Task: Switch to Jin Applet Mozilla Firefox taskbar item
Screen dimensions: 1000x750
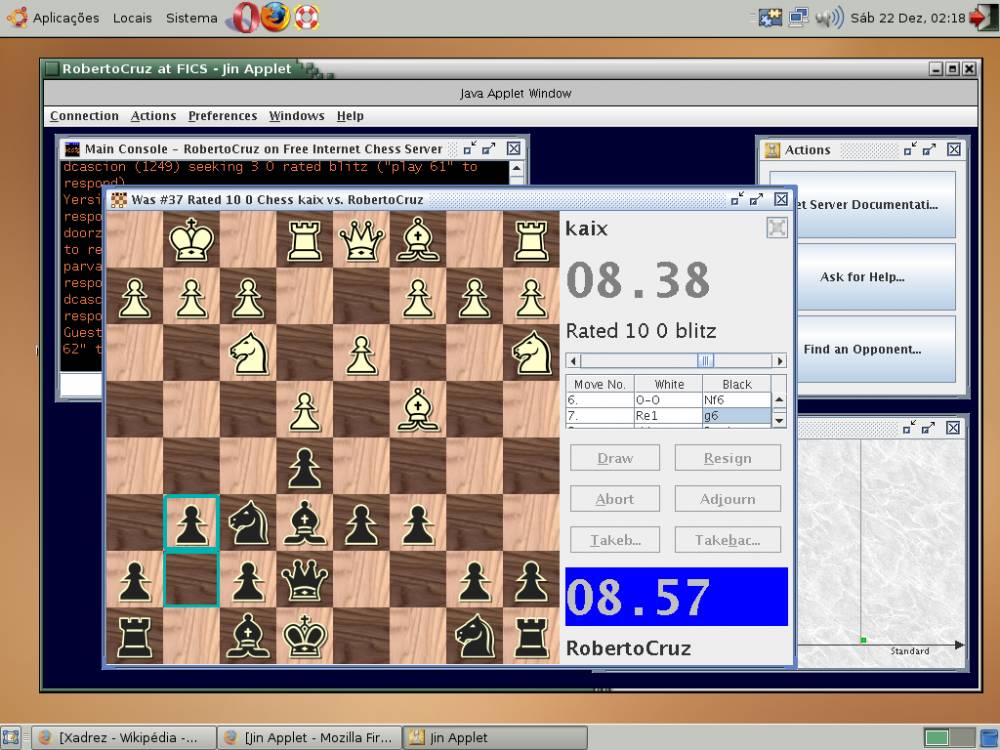Action: point(309,737)
